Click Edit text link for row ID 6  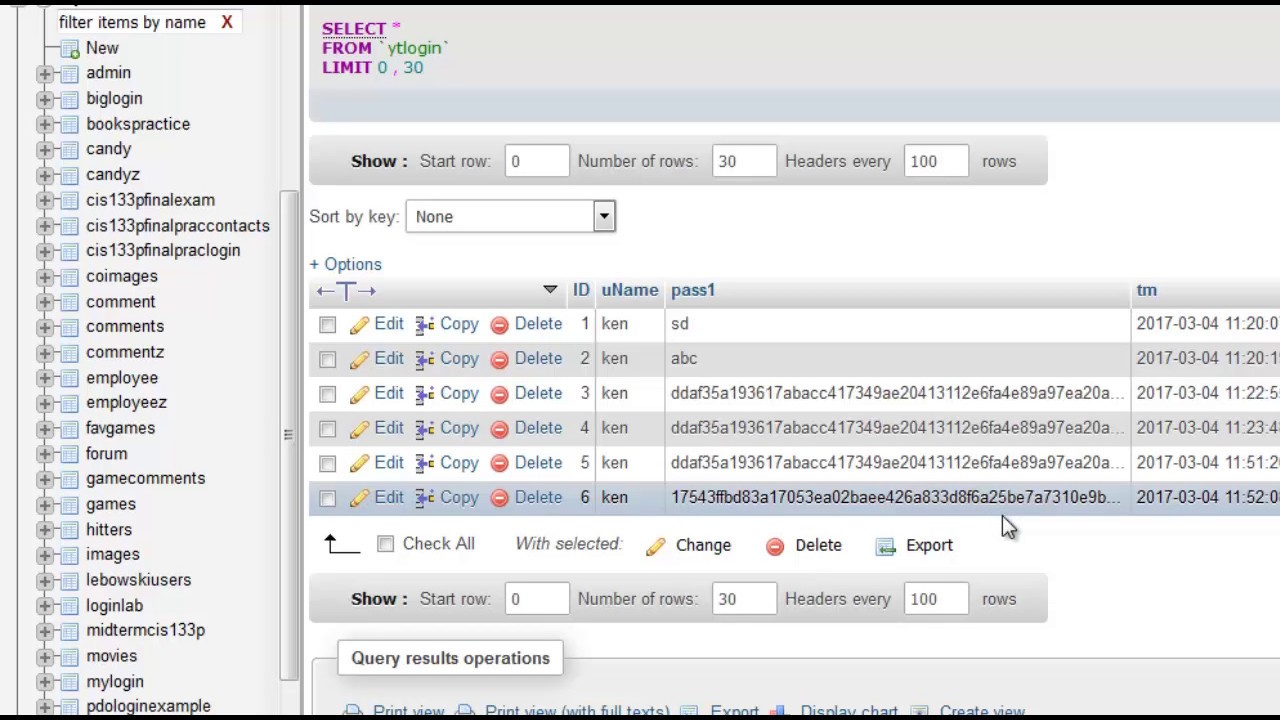click(x=389, y=497)
